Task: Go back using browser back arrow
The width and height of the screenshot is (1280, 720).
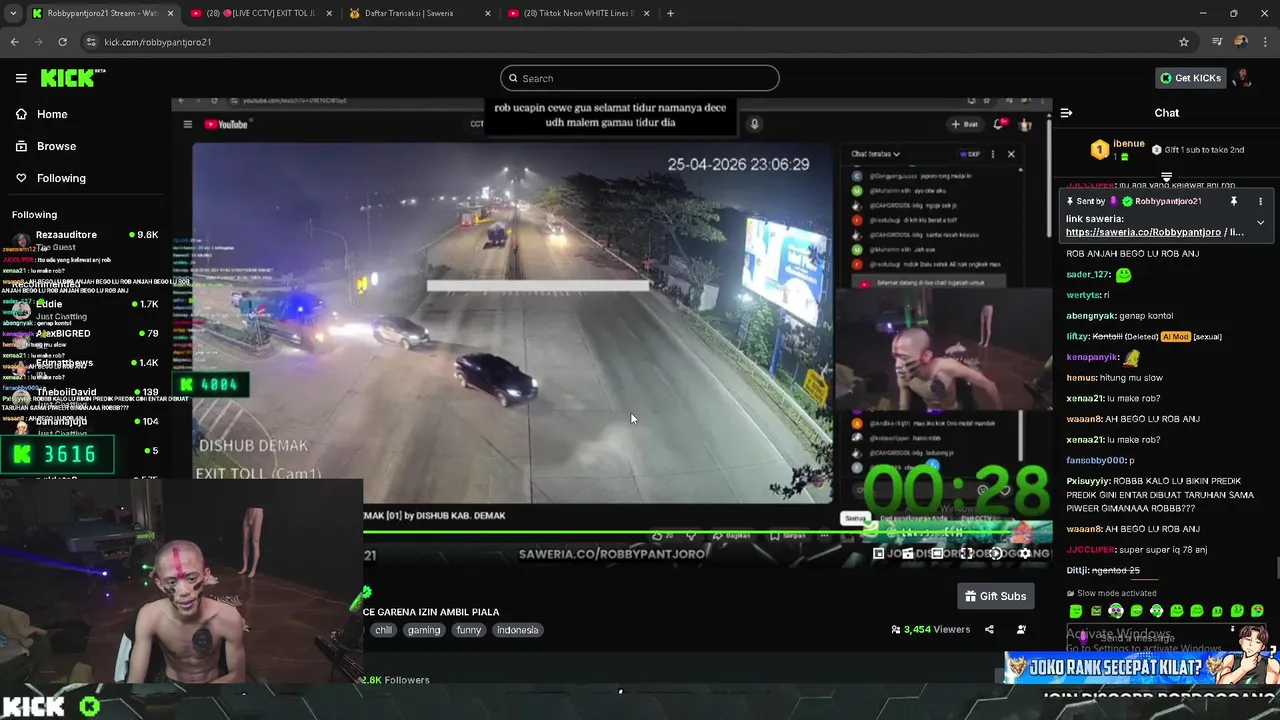Action: (14, 42)
